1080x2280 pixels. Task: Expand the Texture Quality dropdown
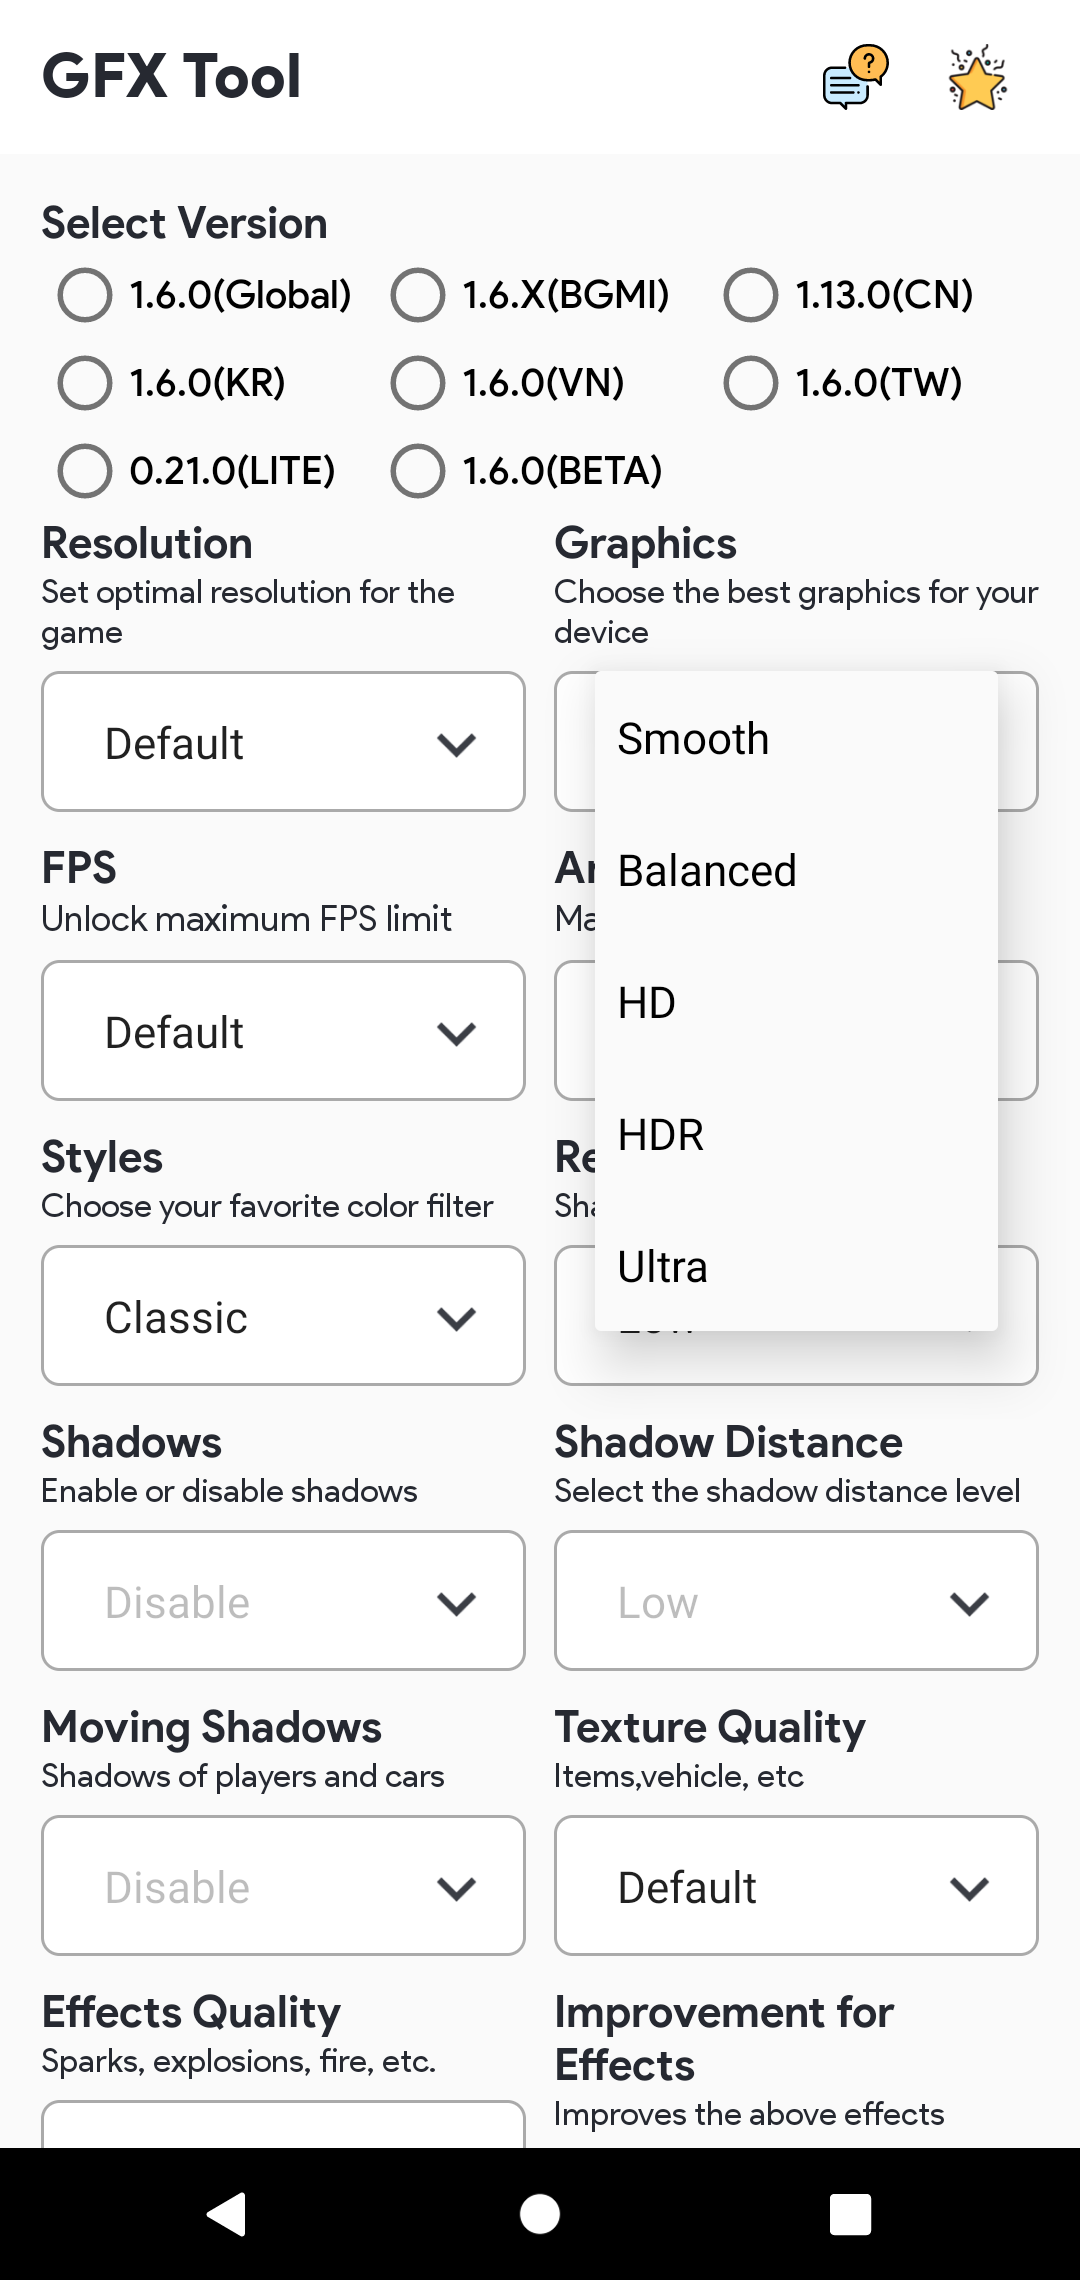(796, 1886)
